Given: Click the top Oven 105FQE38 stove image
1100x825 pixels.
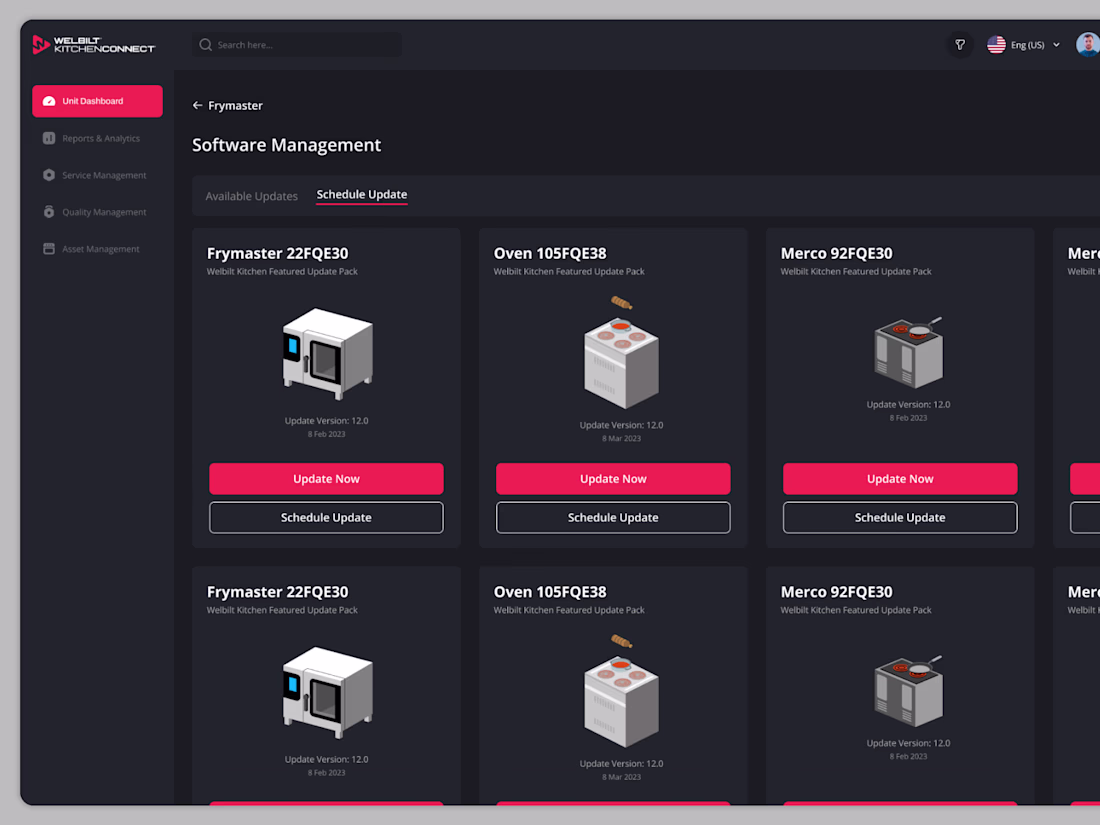Looking at the screenshot, I should pyautogui.click(x=621, y=353).
